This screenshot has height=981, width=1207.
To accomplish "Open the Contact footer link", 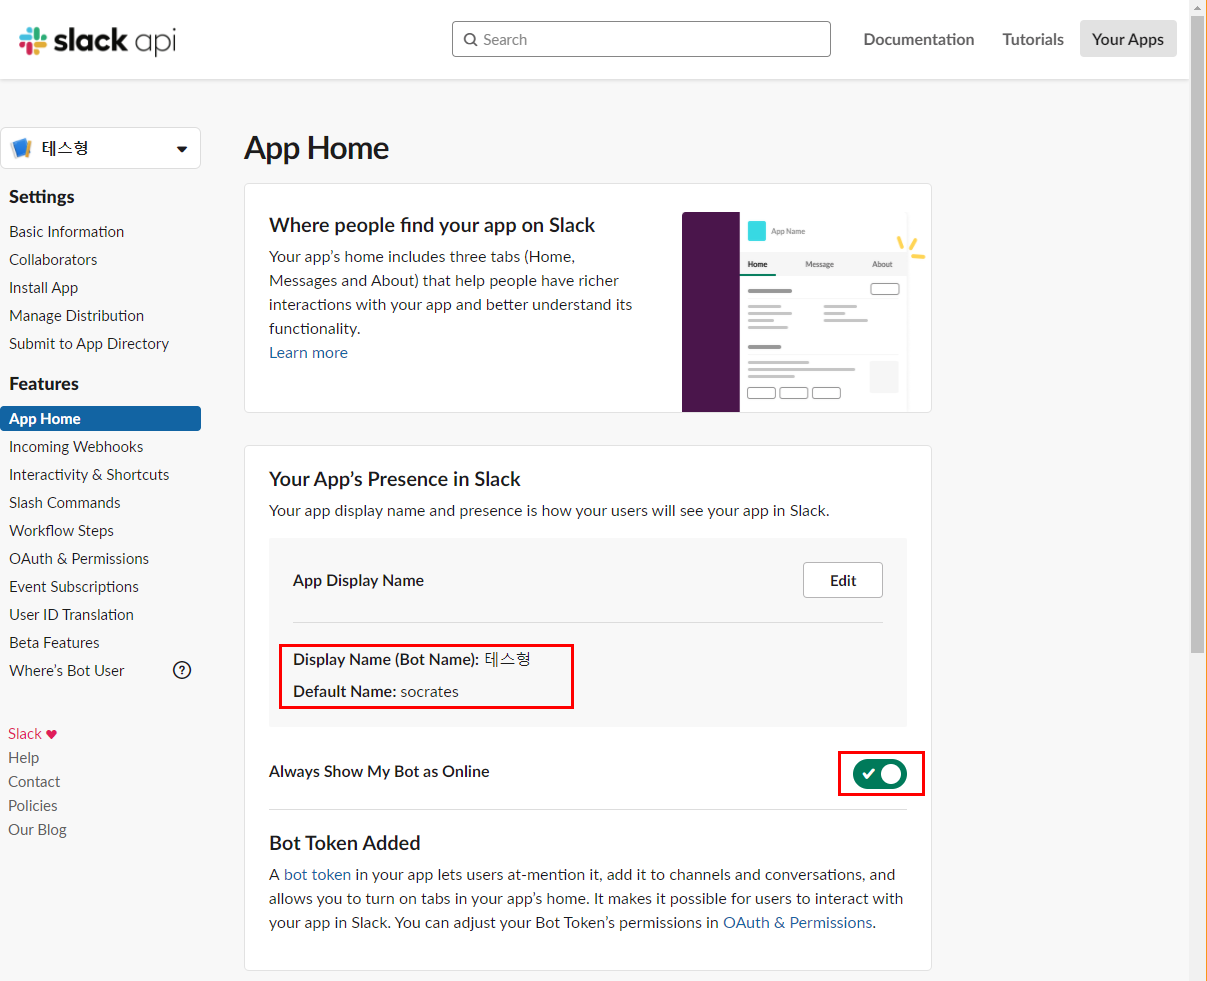I will point(34,782).
